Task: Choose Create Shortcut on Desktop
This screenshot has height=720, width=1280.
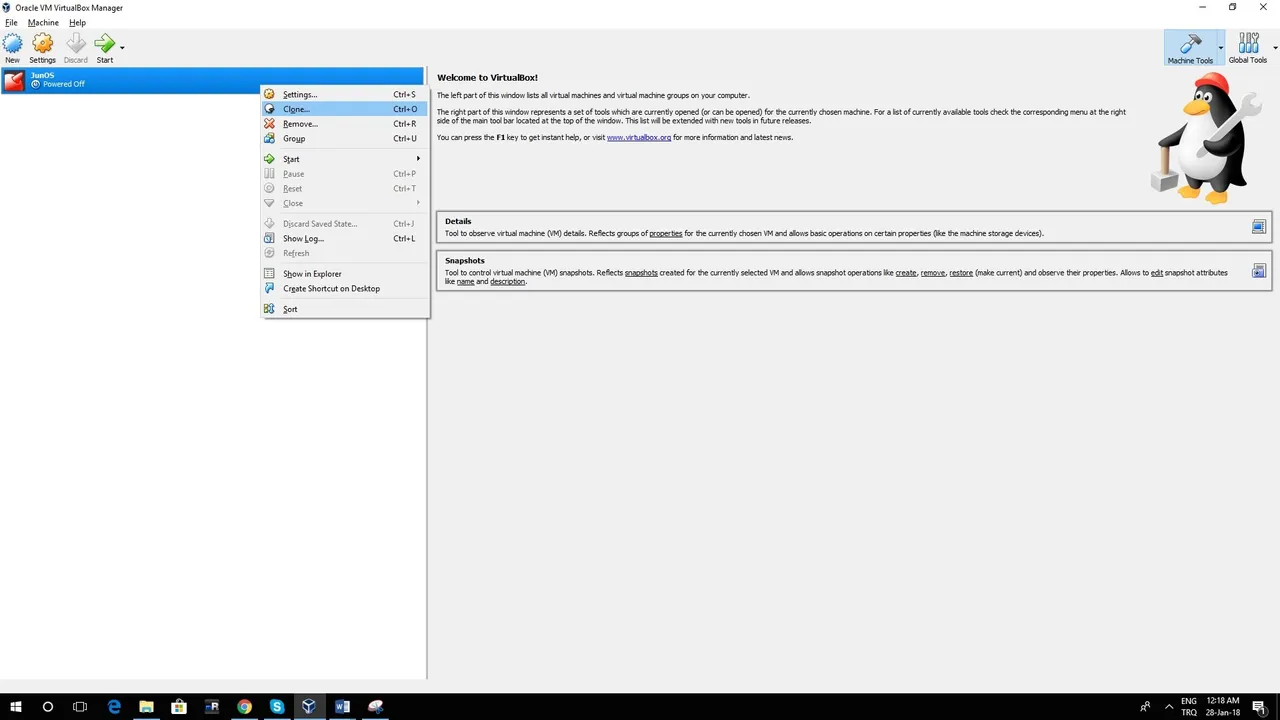Action: [345, 288]
